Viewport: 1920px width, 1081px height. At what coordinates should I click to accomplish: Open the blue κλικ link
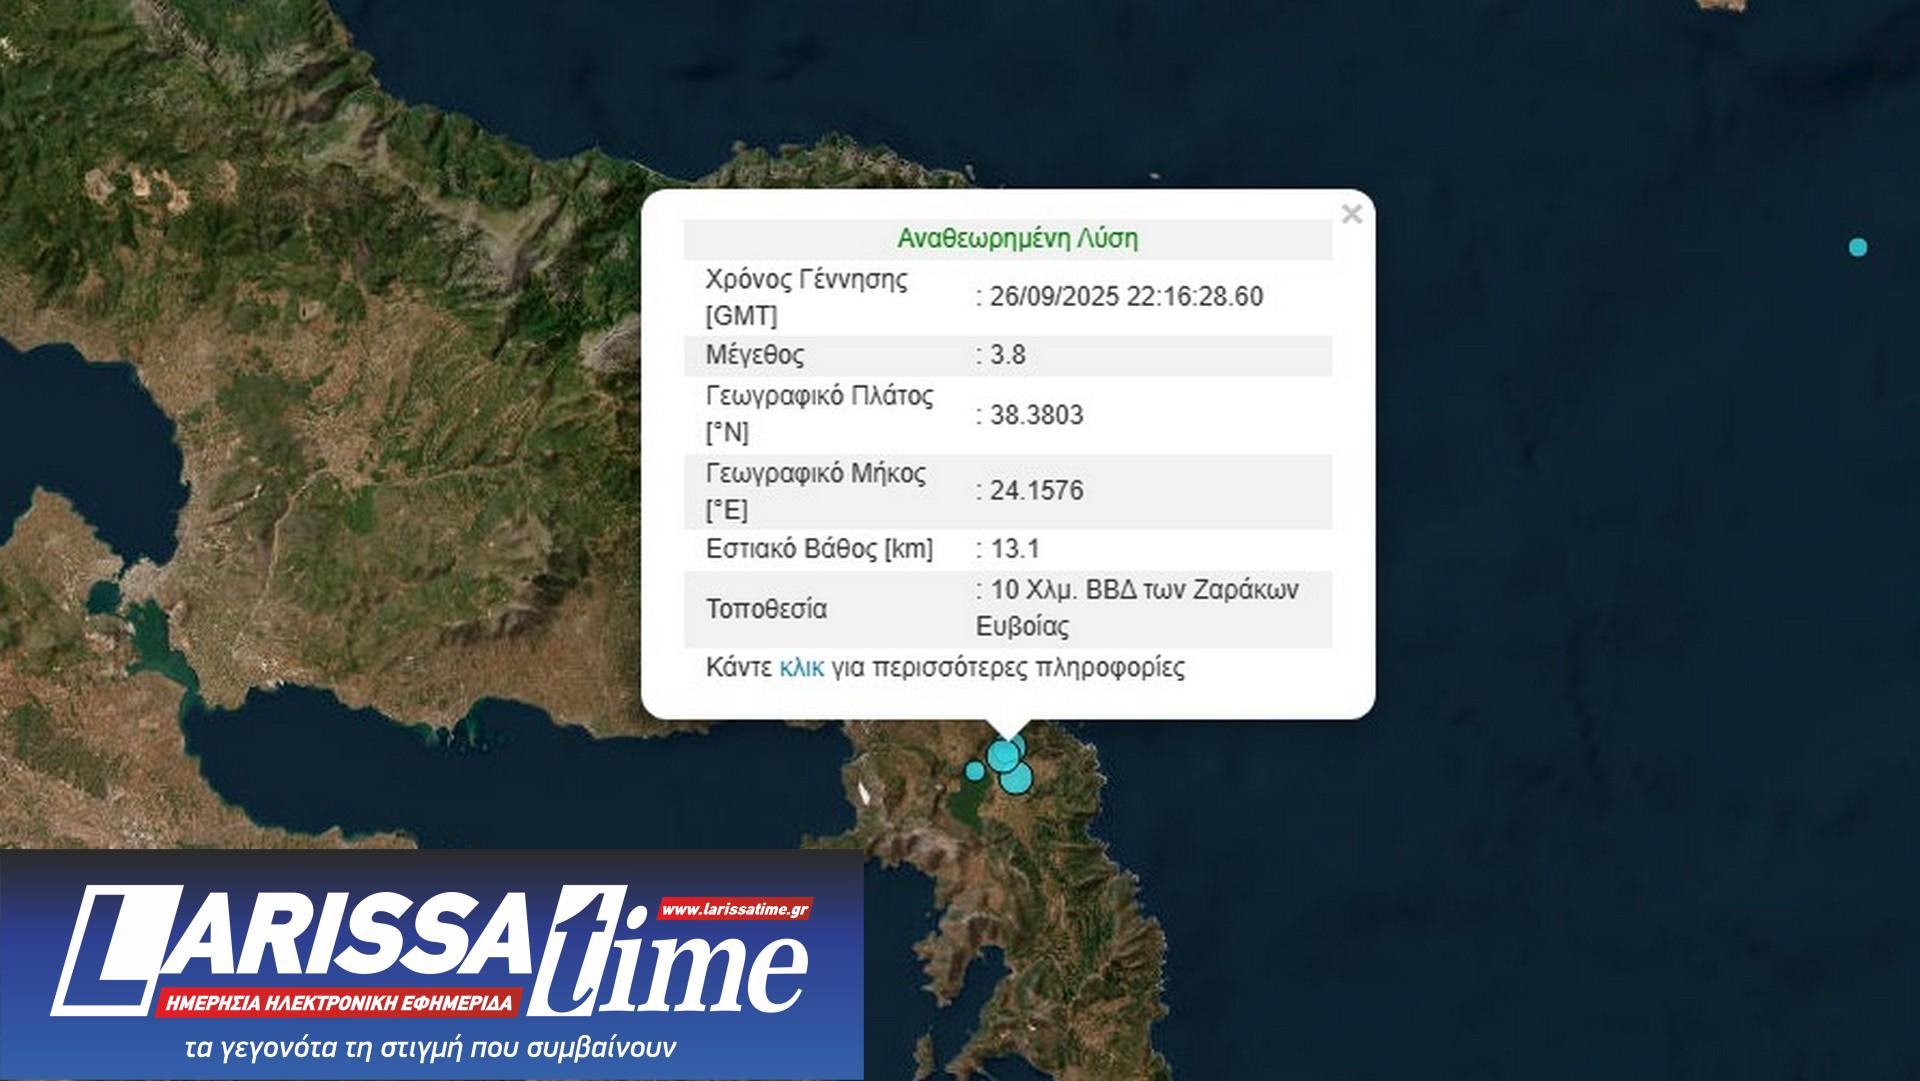pyautogui.click(x=801, y=668)
